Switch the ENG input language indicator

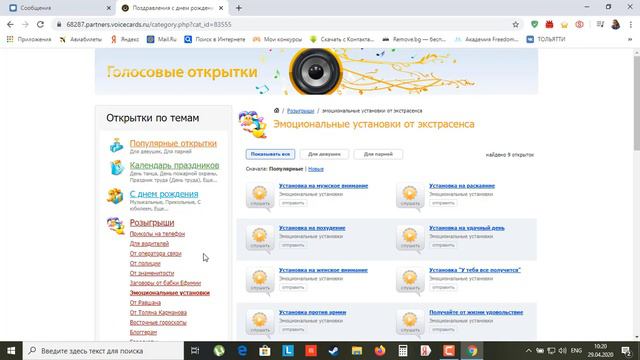click(576, 351)
